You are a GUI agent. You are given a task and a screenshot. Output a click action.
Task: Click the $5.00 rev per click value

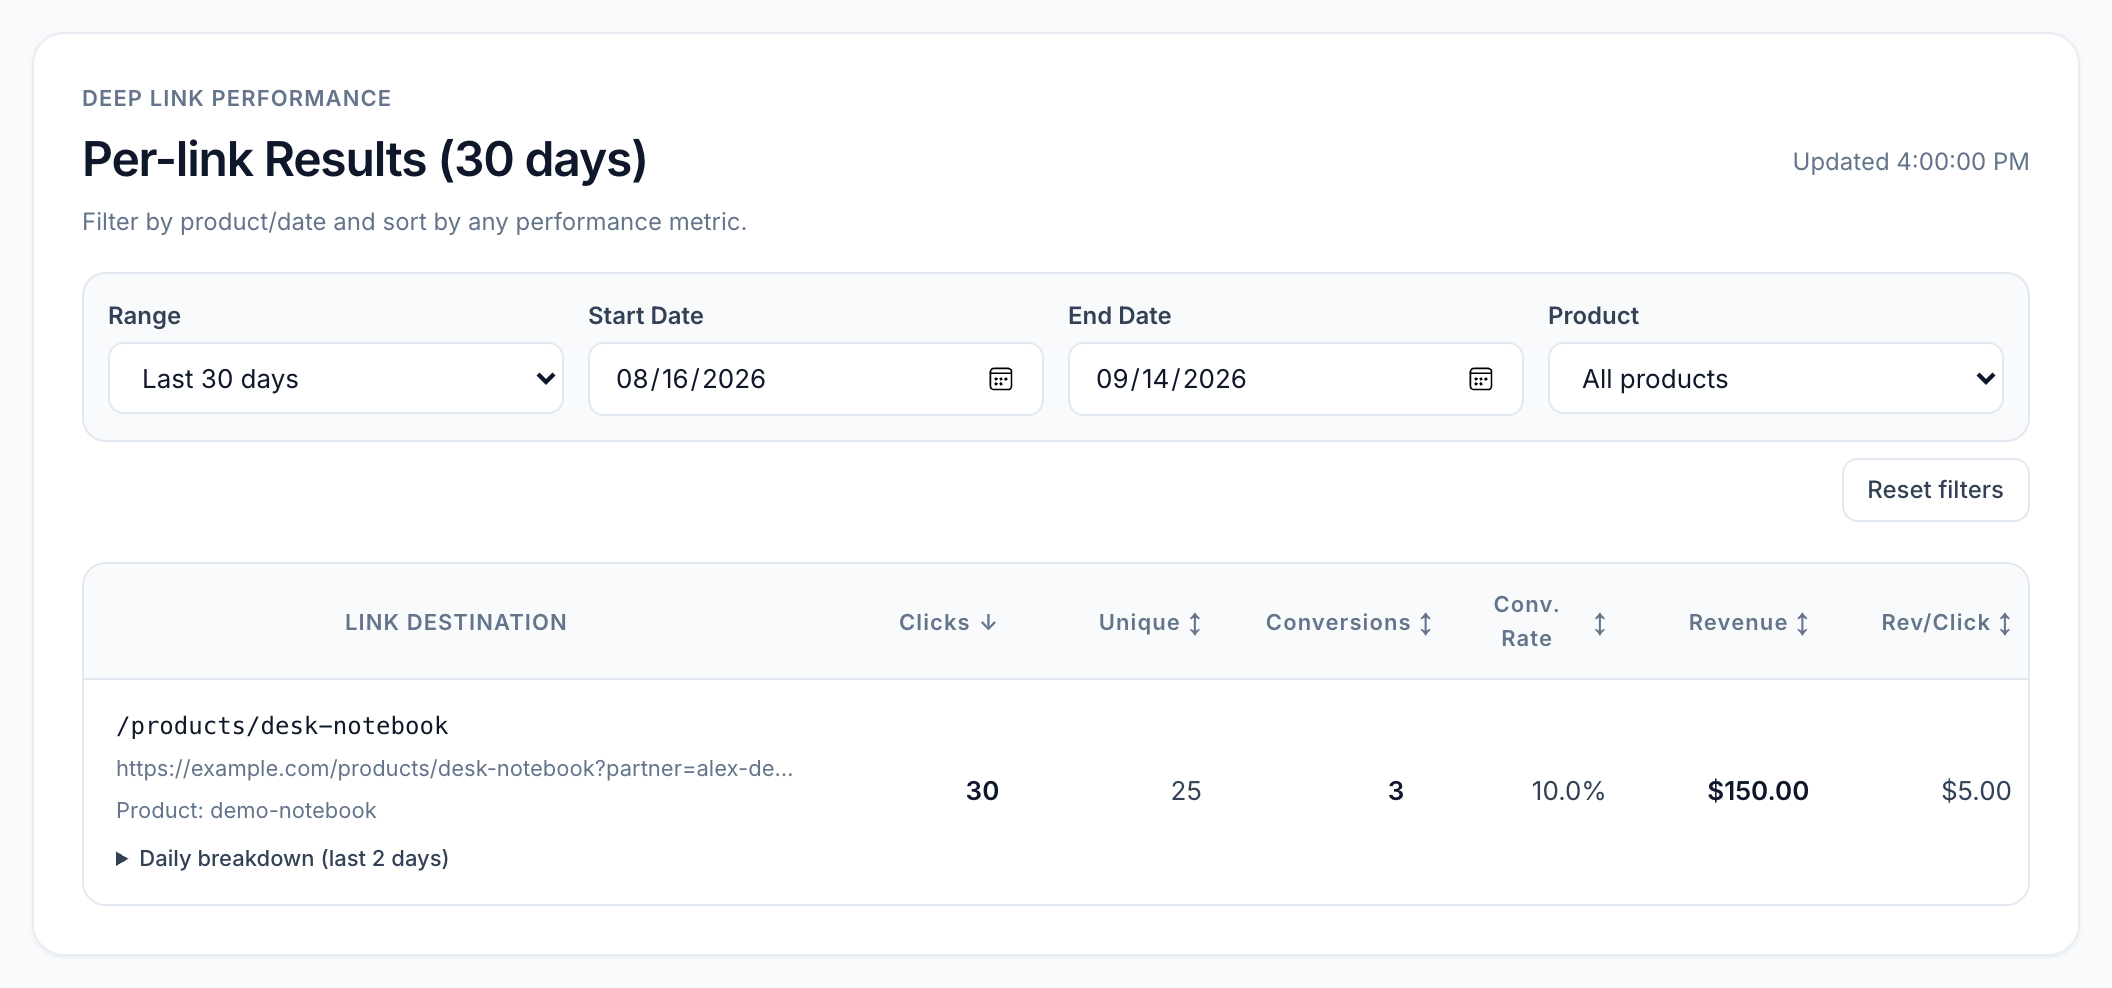[x=1976, y=791]
